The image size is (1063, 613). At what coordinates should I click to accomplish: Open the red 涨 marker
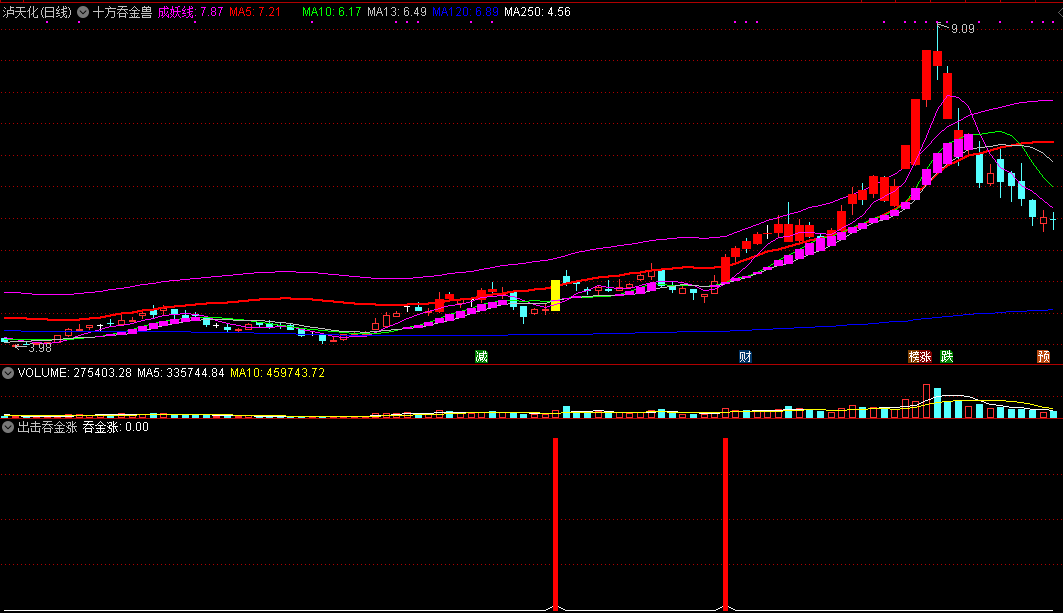pyautogui.click(x=926, y=357)
